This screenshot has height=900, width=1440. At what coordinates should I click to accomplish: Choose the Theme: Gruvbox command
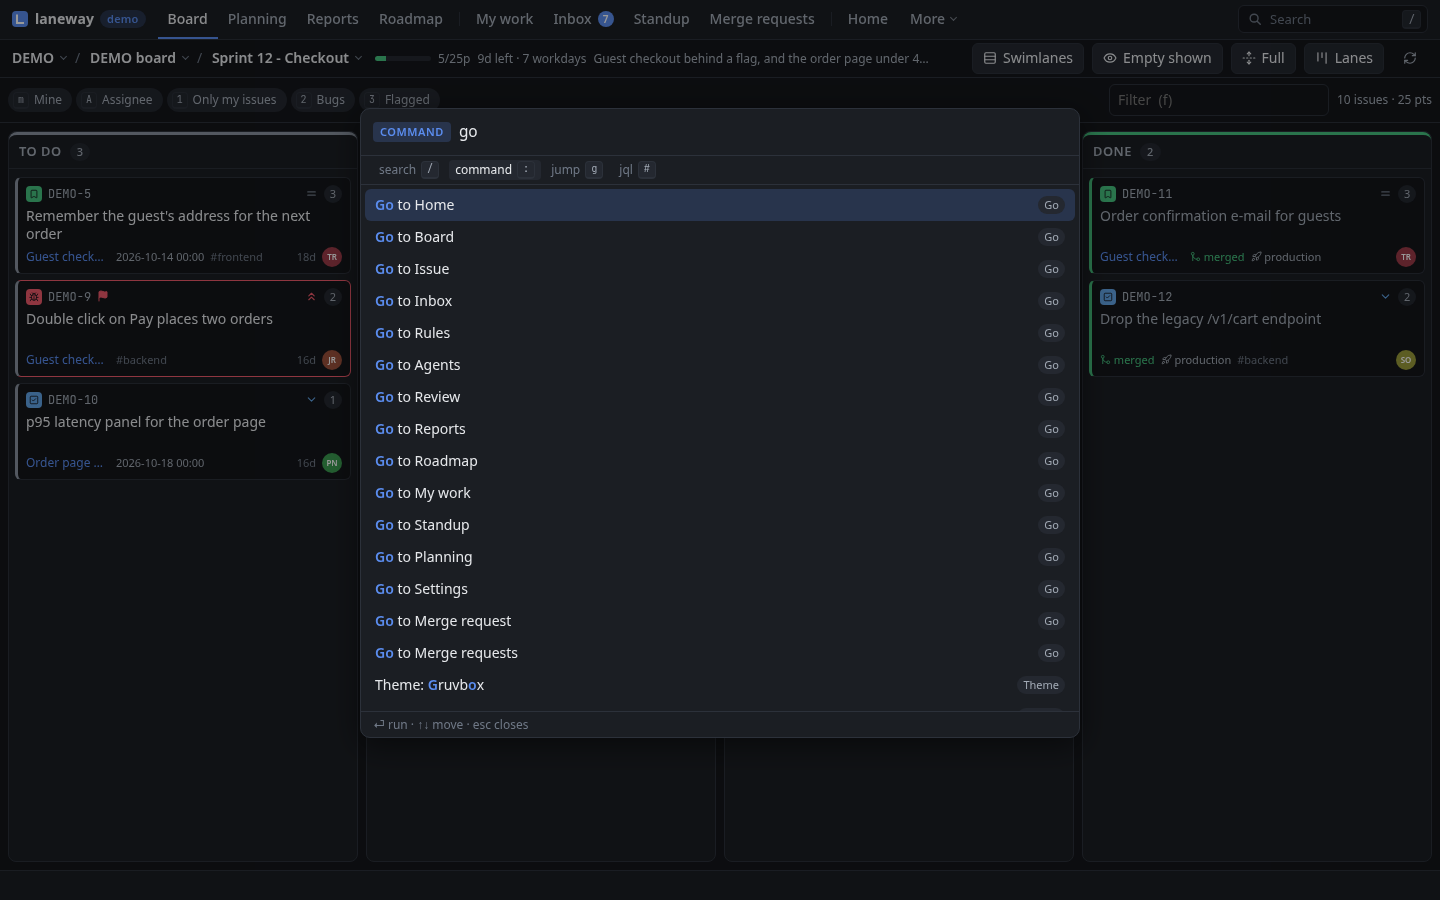pyautogui.click(x=720, y=685)
